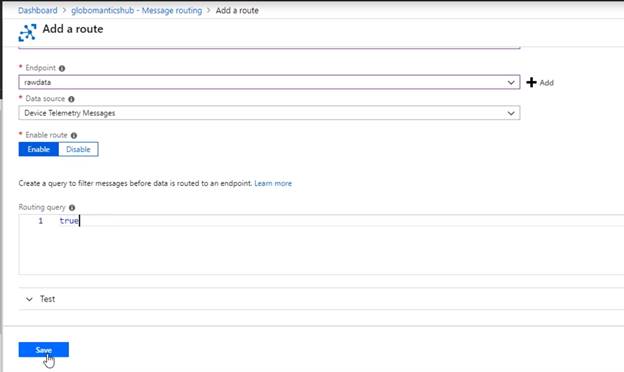
Task: Show Data source info icon
Action: pyautogui.click(x=71, y=99)
